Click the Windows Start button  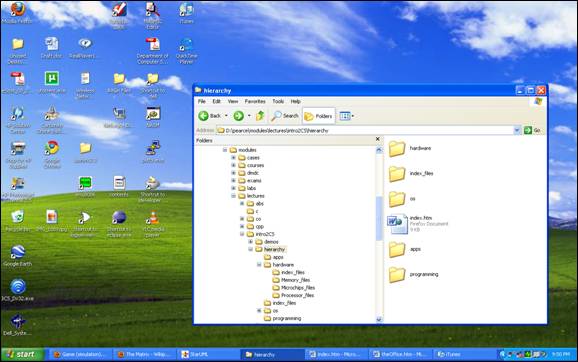click(23, 354)
